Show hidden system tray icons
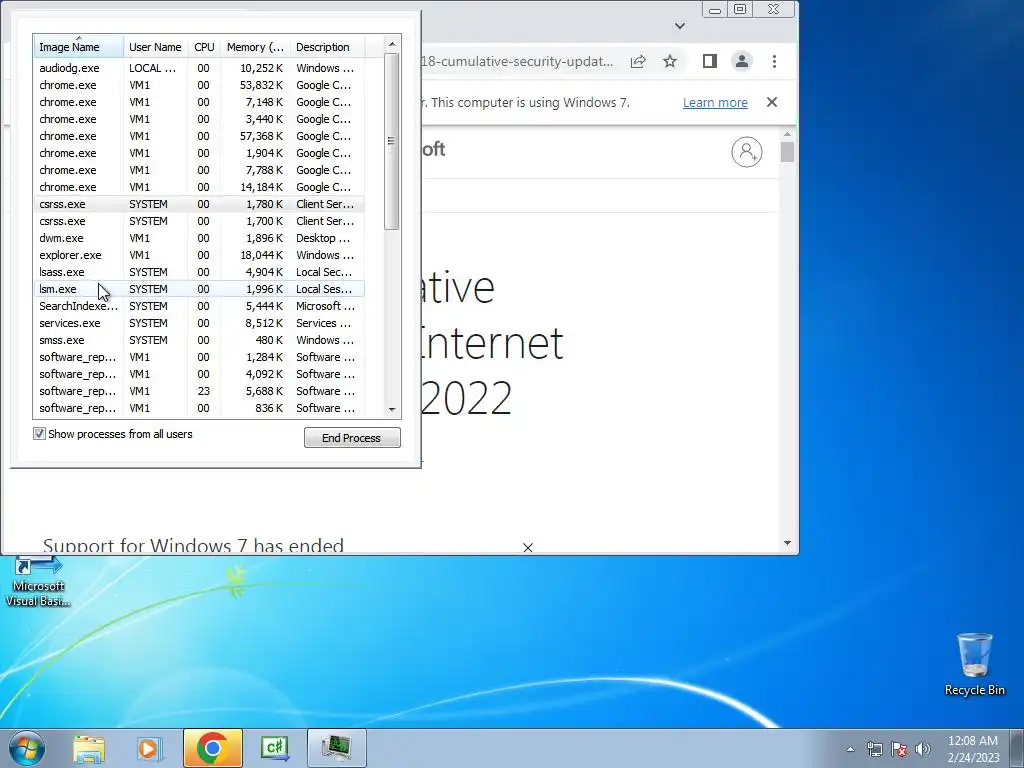The height and width of the screenshot is (768, 1024). [850, 749]
